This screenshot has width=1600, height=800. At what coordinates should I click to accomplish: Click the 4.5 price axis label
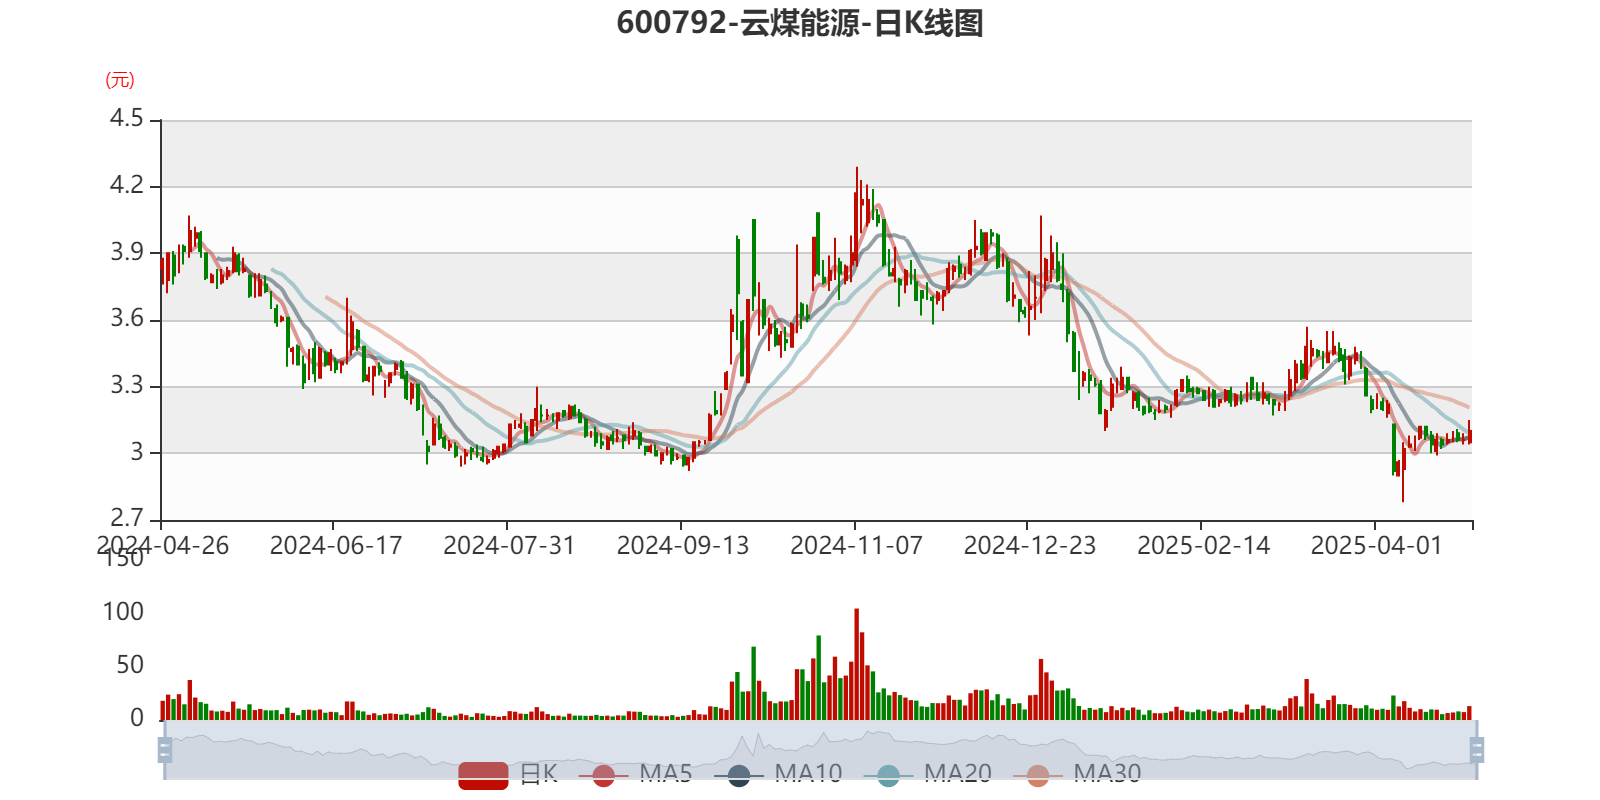pos(127,119)
